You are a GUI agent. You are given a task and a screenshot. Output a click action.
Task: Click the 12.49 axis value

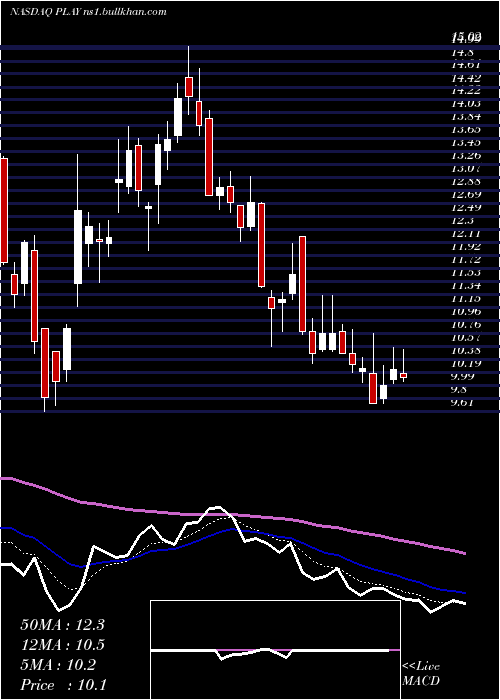pos(466,207)
